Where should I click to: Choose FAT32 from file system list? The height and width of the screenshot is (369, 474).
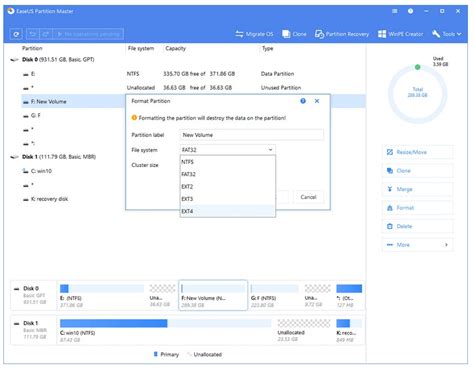[228, 174]
